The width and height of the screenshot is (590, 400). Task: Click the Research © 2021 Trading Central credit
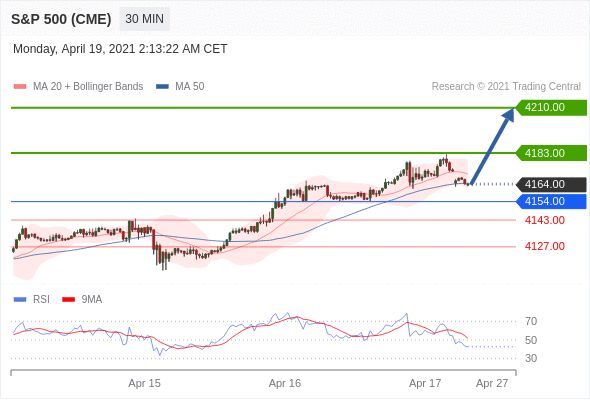(x=506, y=87)
